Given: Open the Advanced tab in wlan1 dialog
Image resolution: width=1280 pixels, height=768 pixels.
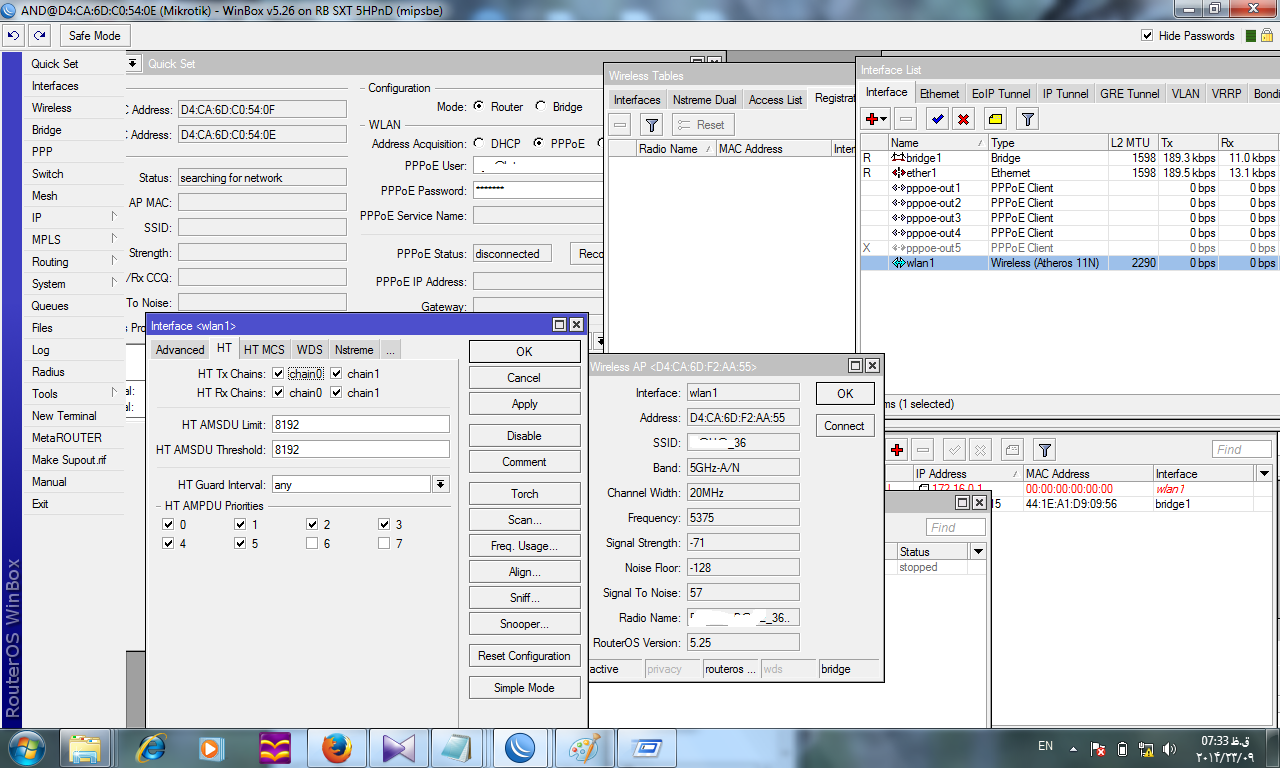Looking at the screenshot, I should click(x=180, y=350).
